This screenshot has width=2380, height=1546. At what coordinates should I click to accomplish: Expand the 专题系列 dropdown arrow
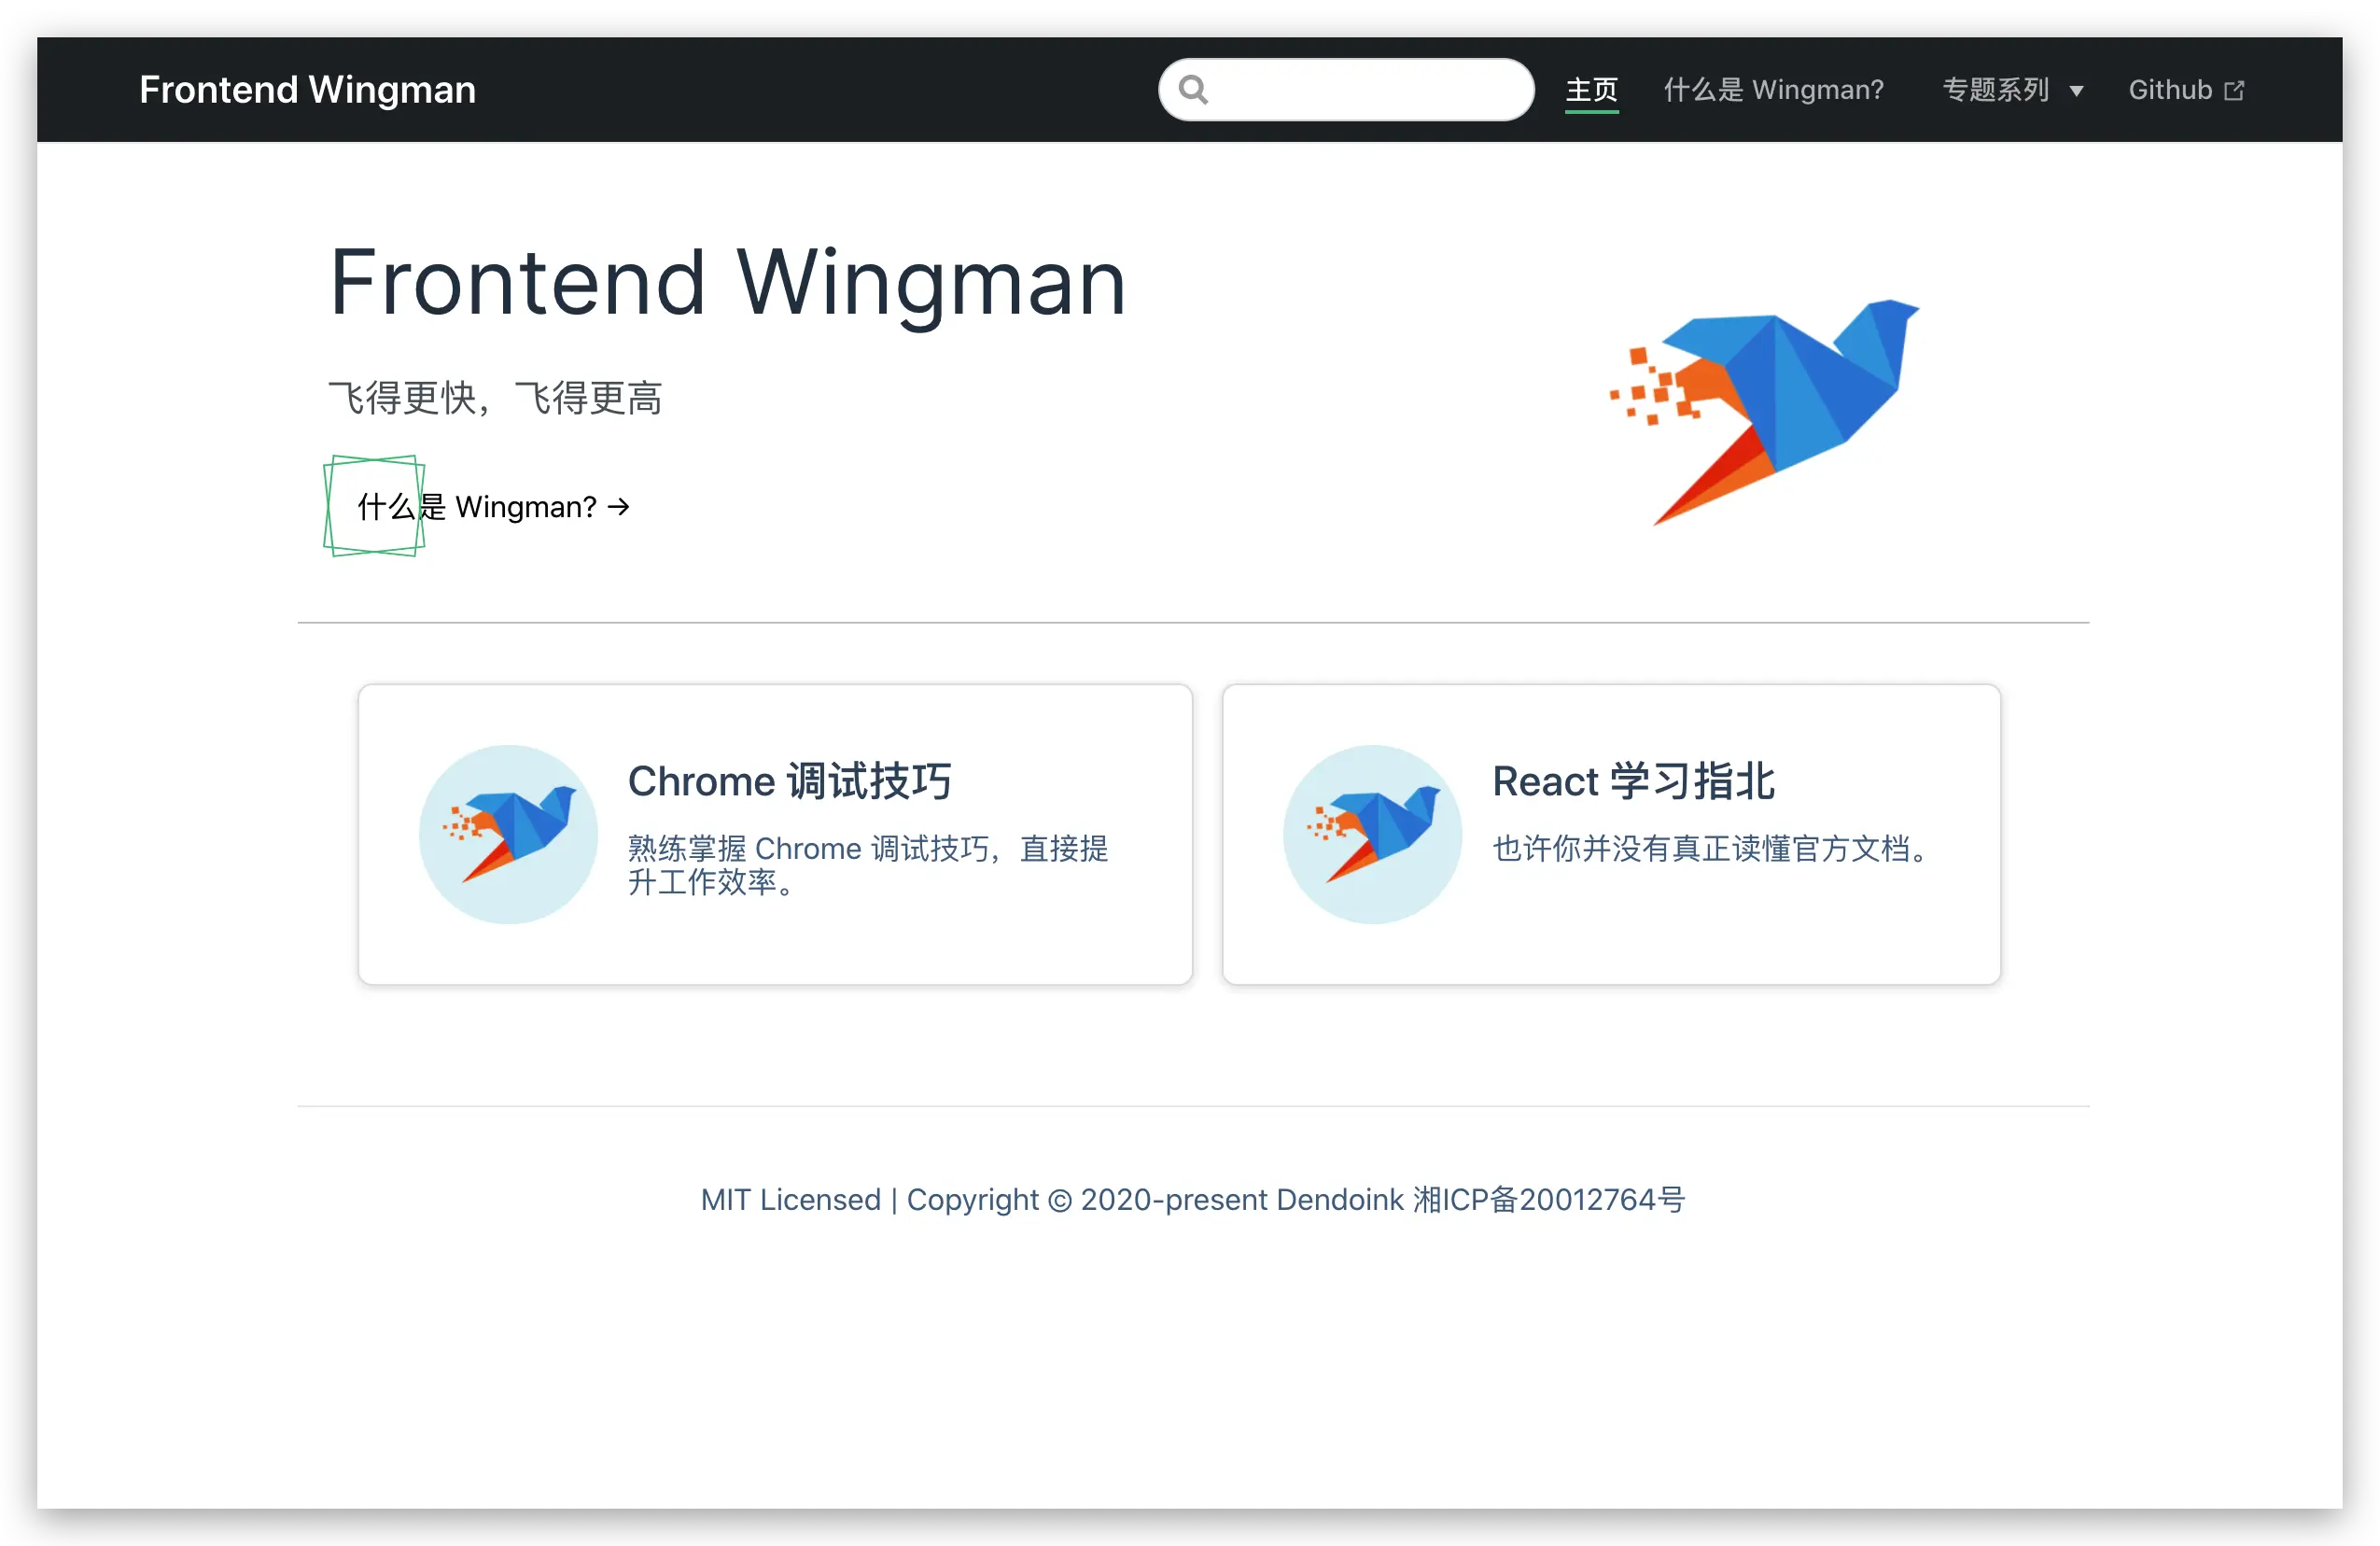tap(2076, 91)
